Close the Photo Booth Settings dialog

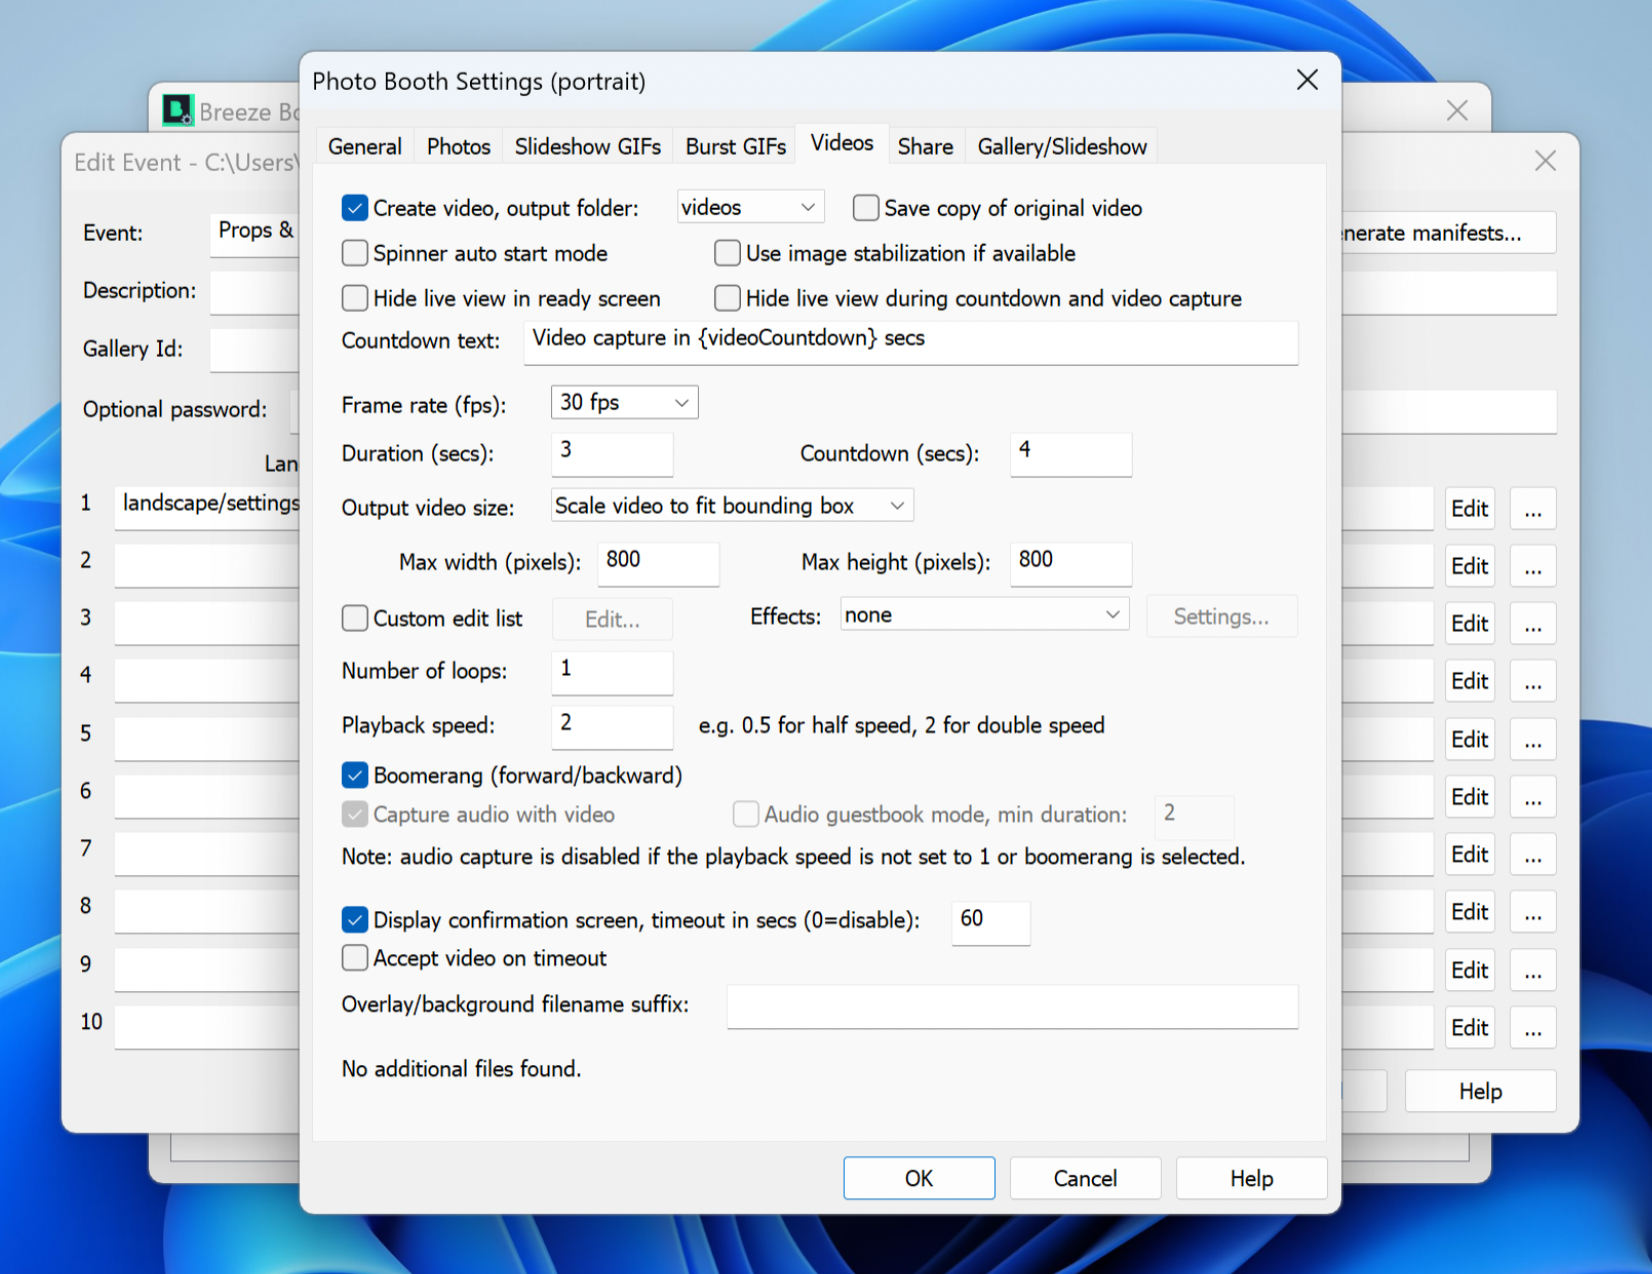pyautogui.click(x=1306, y=80)
